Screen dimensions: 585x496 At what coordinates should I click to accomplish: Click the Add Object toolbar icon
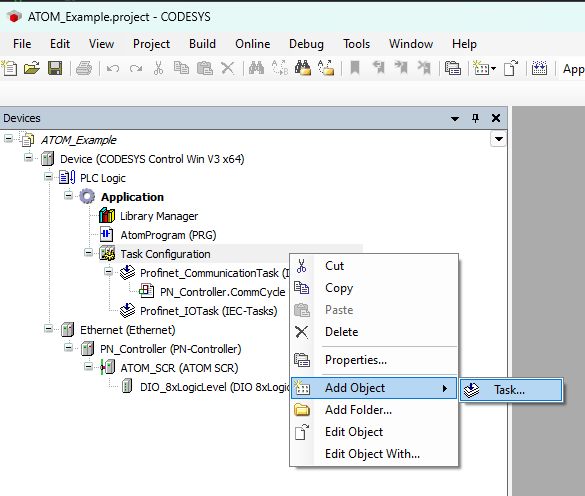tap(481, 68)
